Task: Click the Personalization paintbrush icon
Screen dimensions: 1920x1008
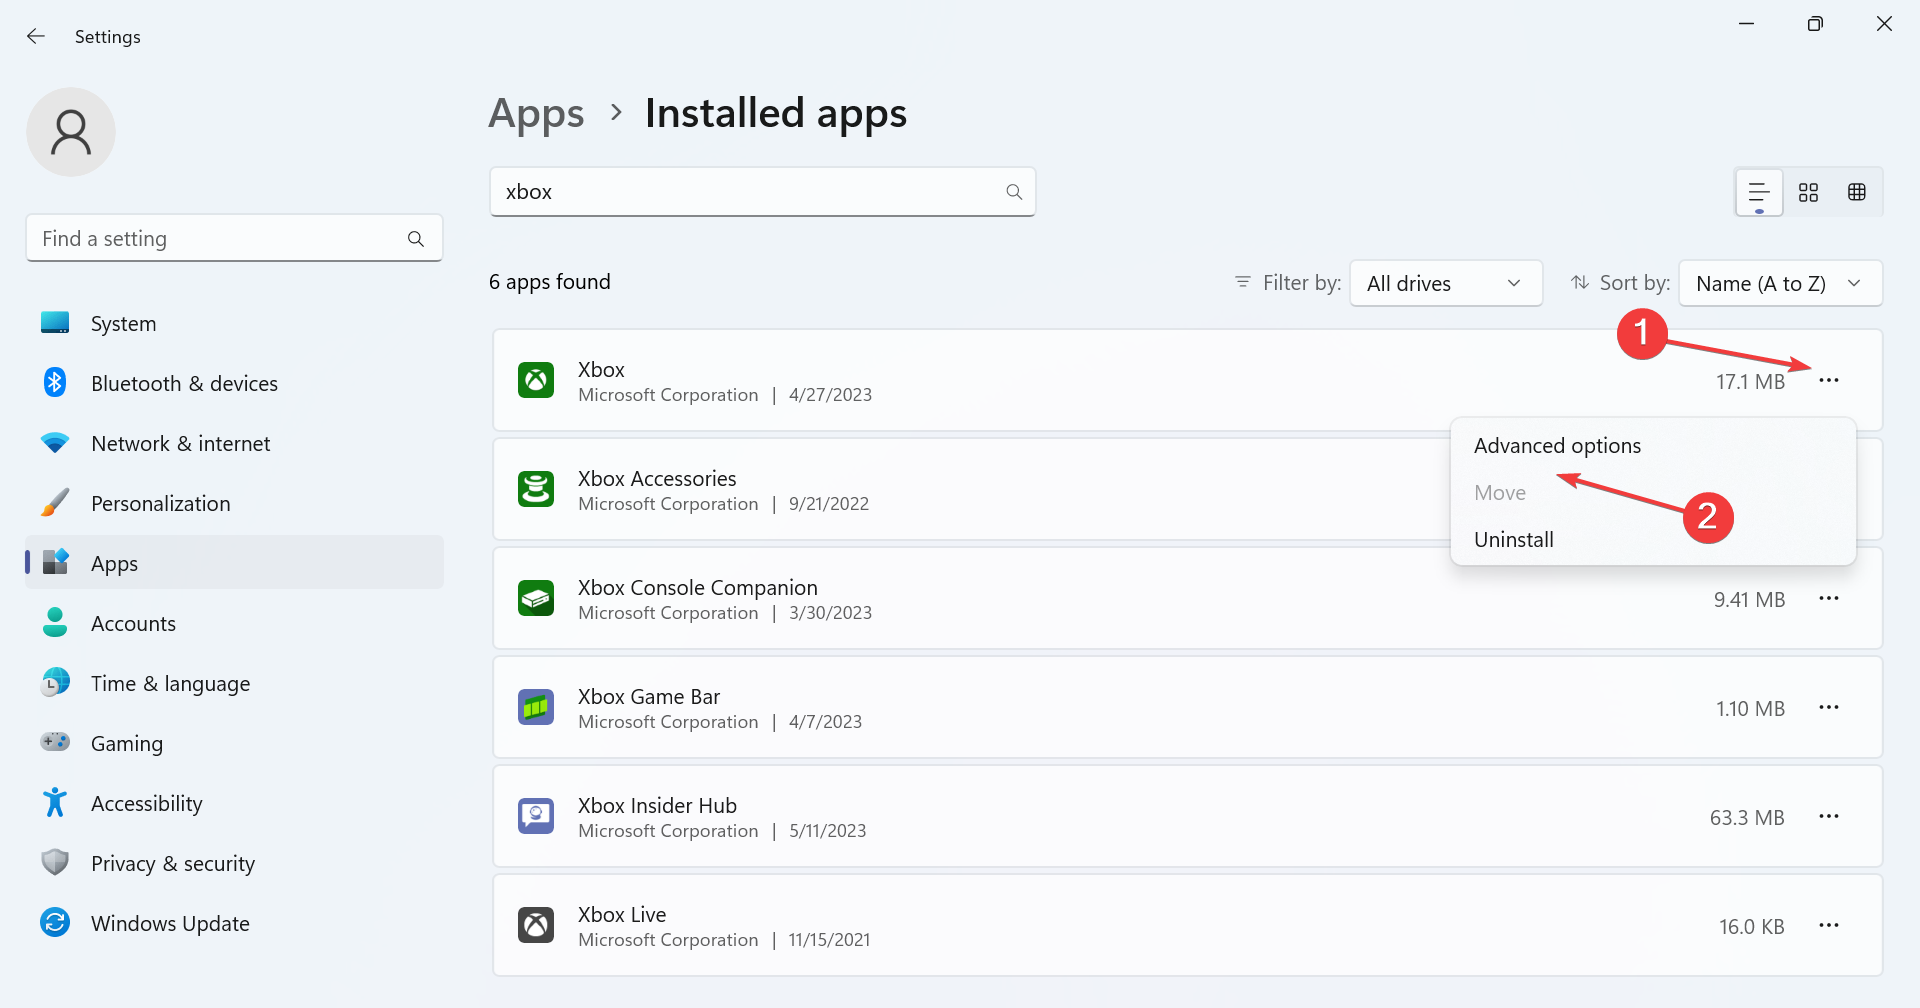Action: click(55, 502)
